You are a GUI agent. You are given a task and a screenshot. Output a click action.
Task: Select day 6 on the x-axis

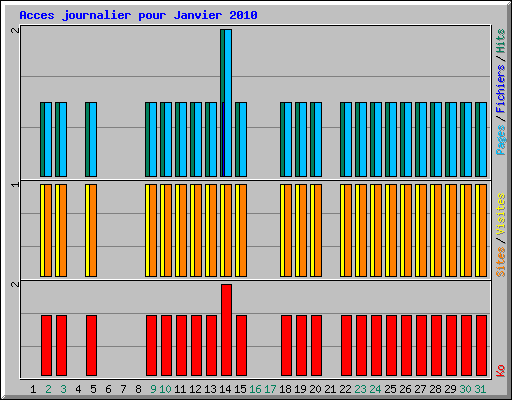[108, 389]
